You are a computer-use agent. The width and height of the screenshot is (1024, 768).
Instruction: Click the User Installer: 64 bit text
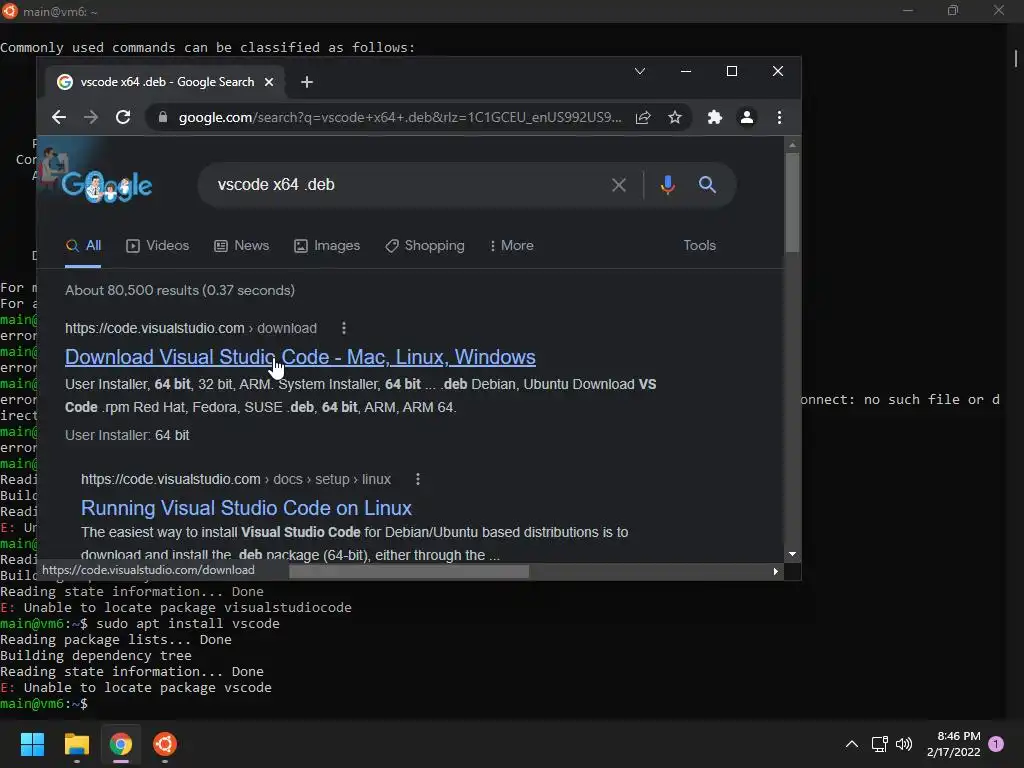pyautogui.click(x=127, y=436)
